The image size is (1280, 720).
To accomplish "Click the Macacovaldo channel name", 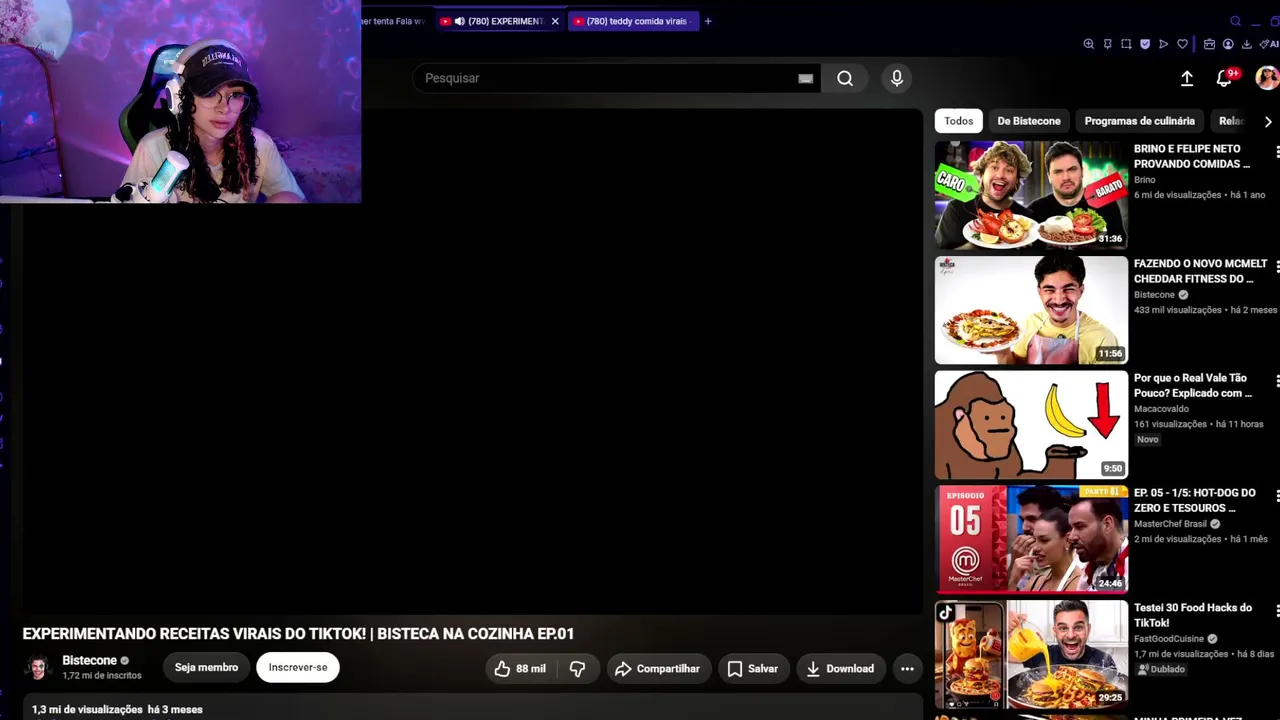I will click(x=1161, y=409).
